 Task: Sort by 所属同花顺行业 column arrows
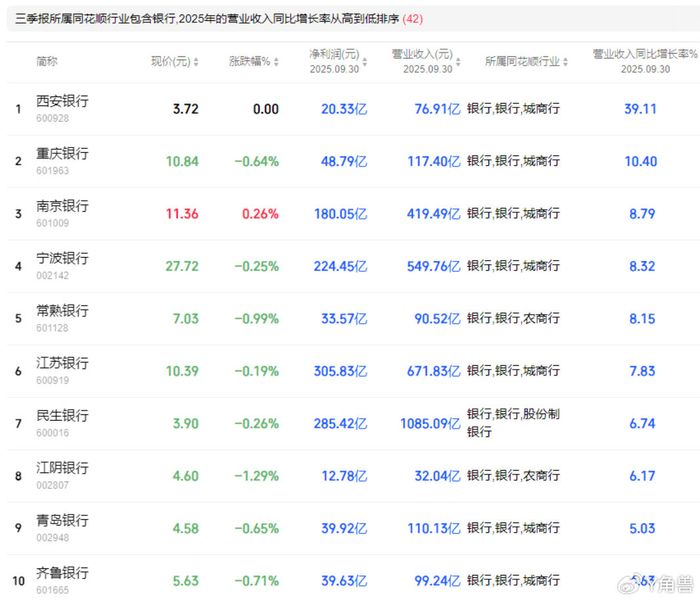(566, 62)
